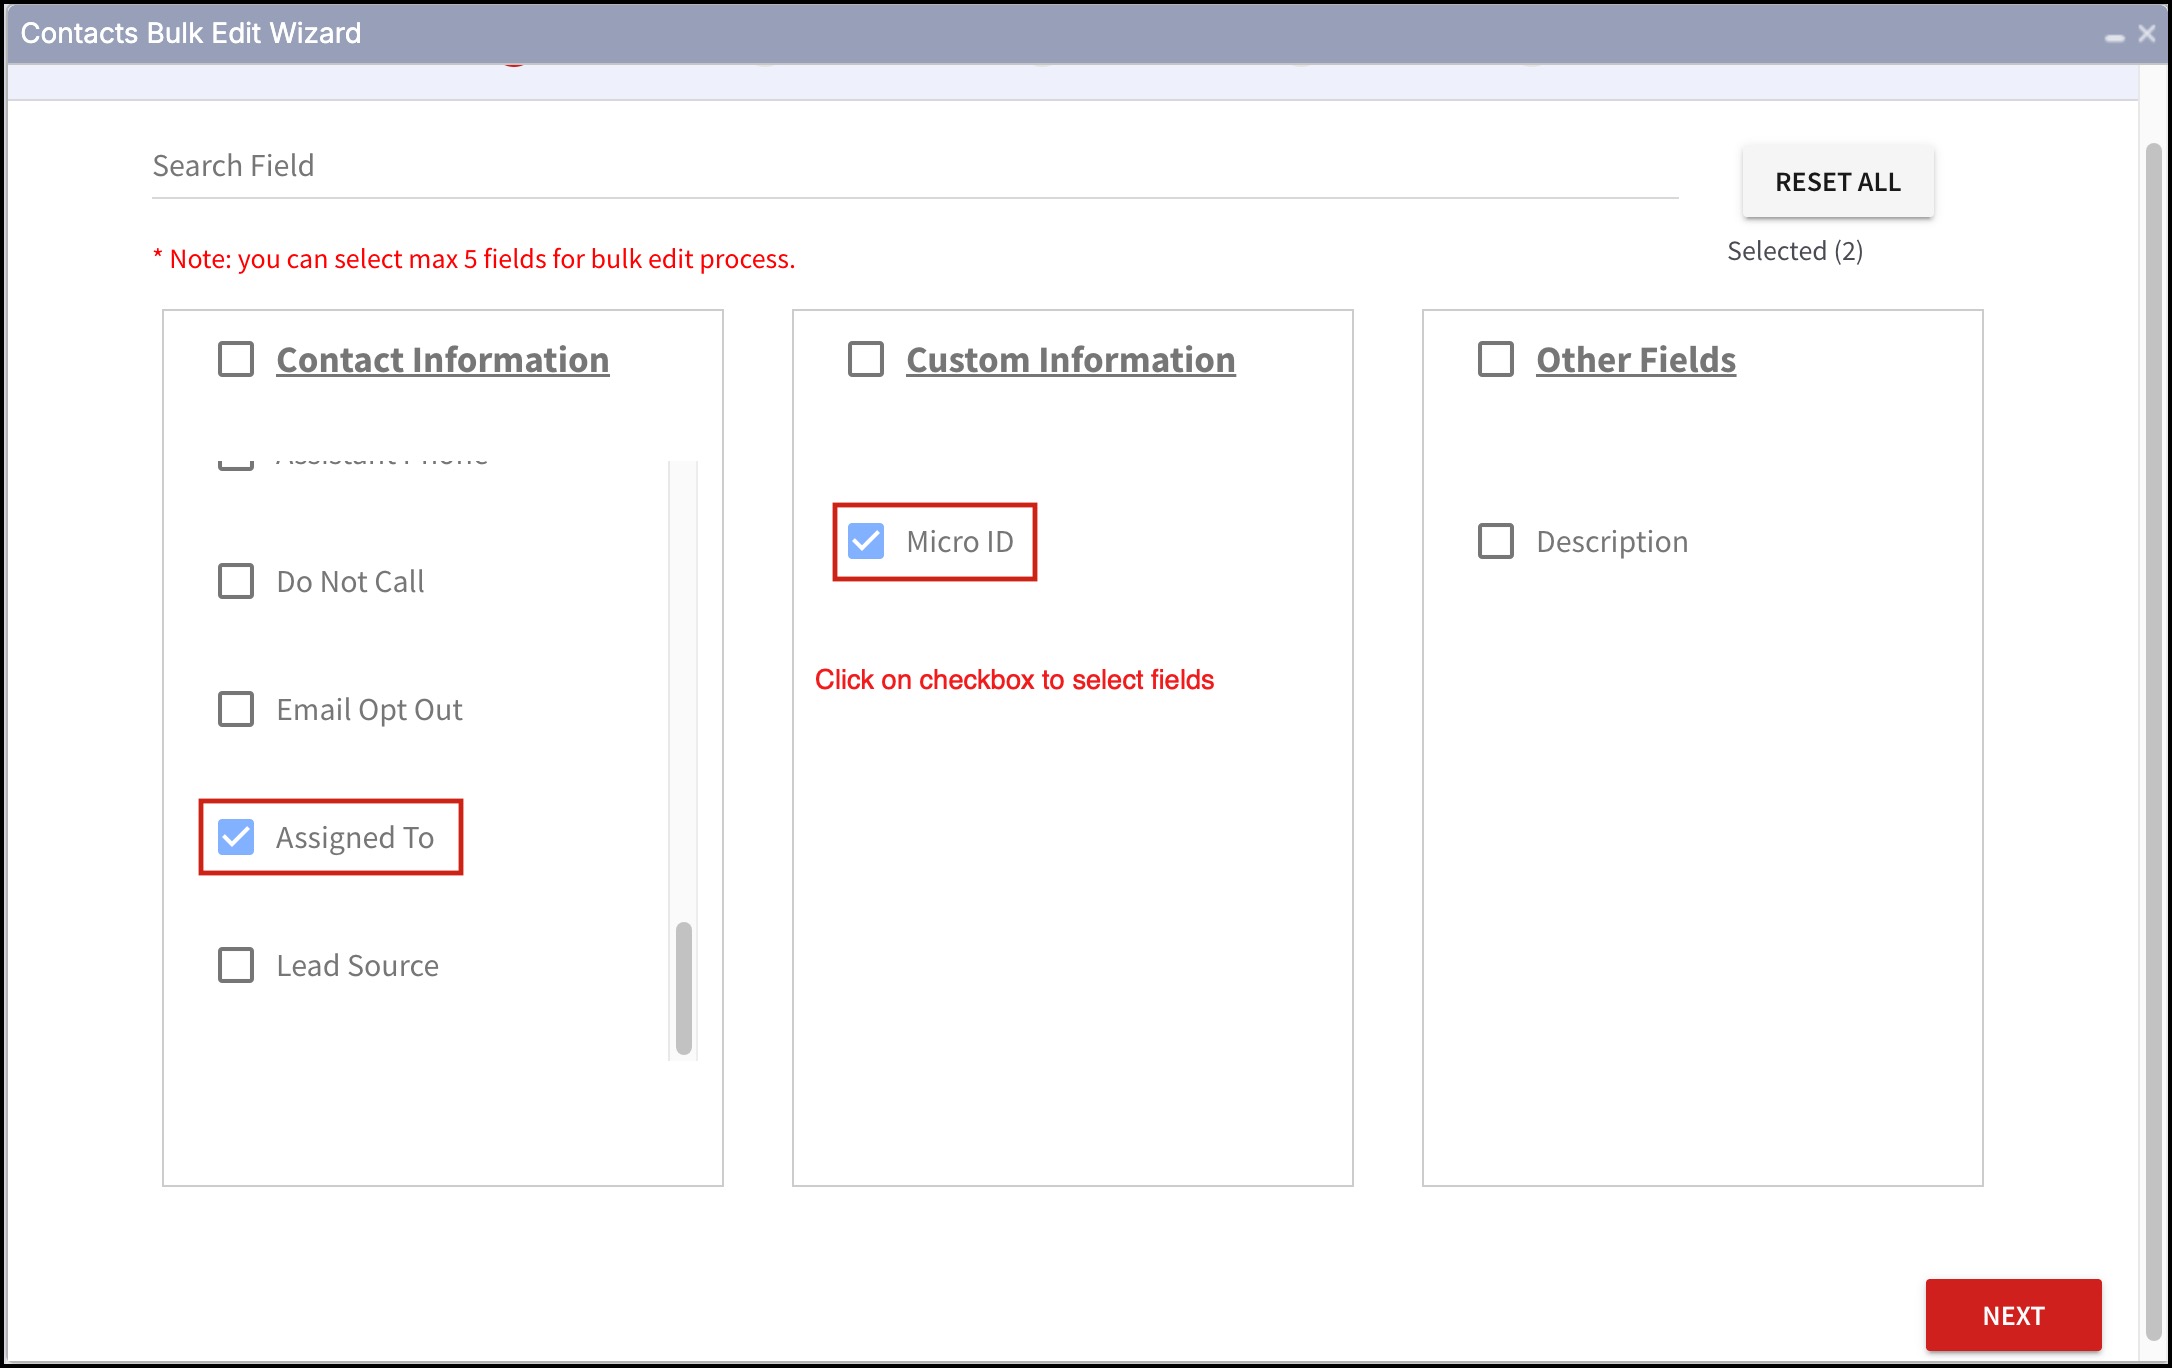Check the Other Fields select-all checkbox
The height and width of the screenshot is (1368, 2172).
click(1496, 359)
